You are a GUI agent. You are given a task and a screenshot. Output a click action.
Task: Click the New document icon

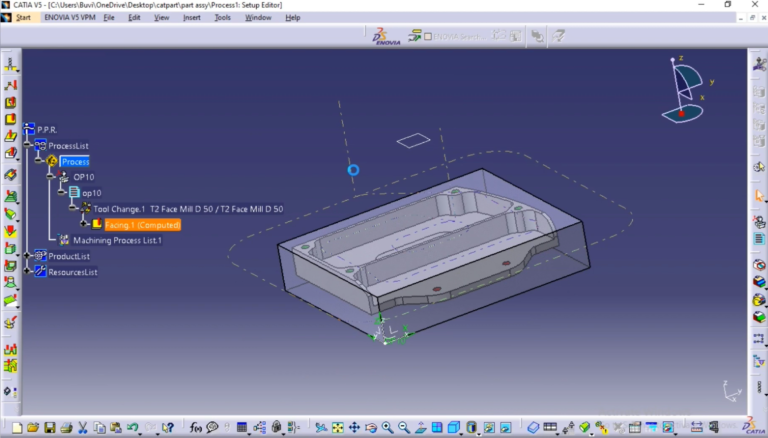click(17, 428)
